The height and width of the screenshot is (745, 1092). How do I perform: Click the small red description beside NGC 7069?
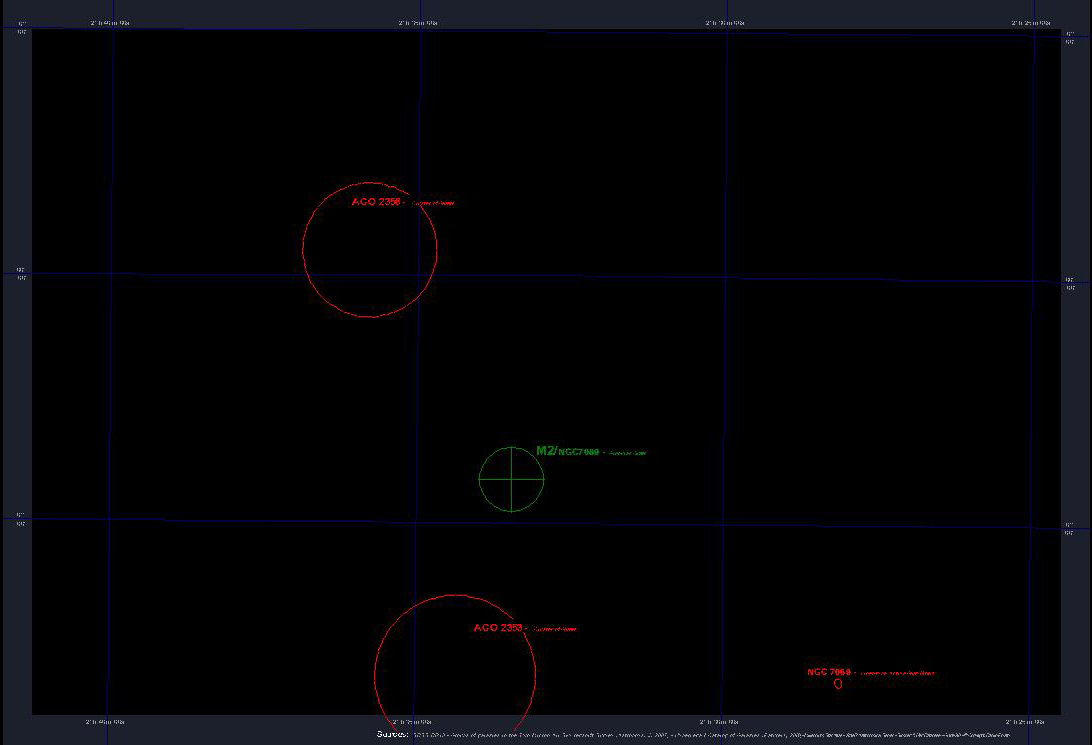pos(897,673)
